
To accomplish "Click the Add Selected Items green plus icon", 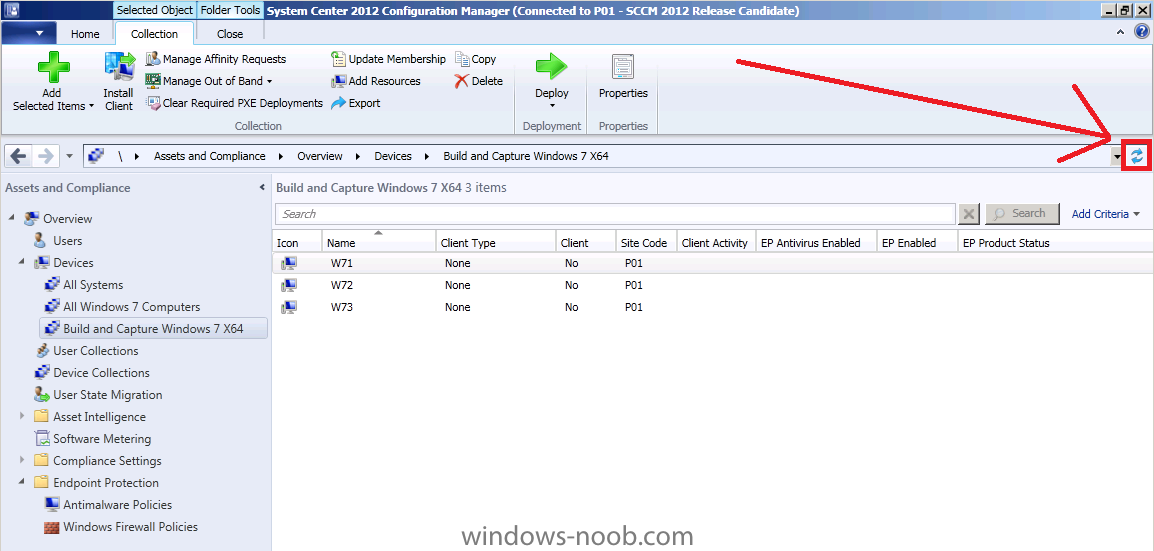I will point(54,67).
